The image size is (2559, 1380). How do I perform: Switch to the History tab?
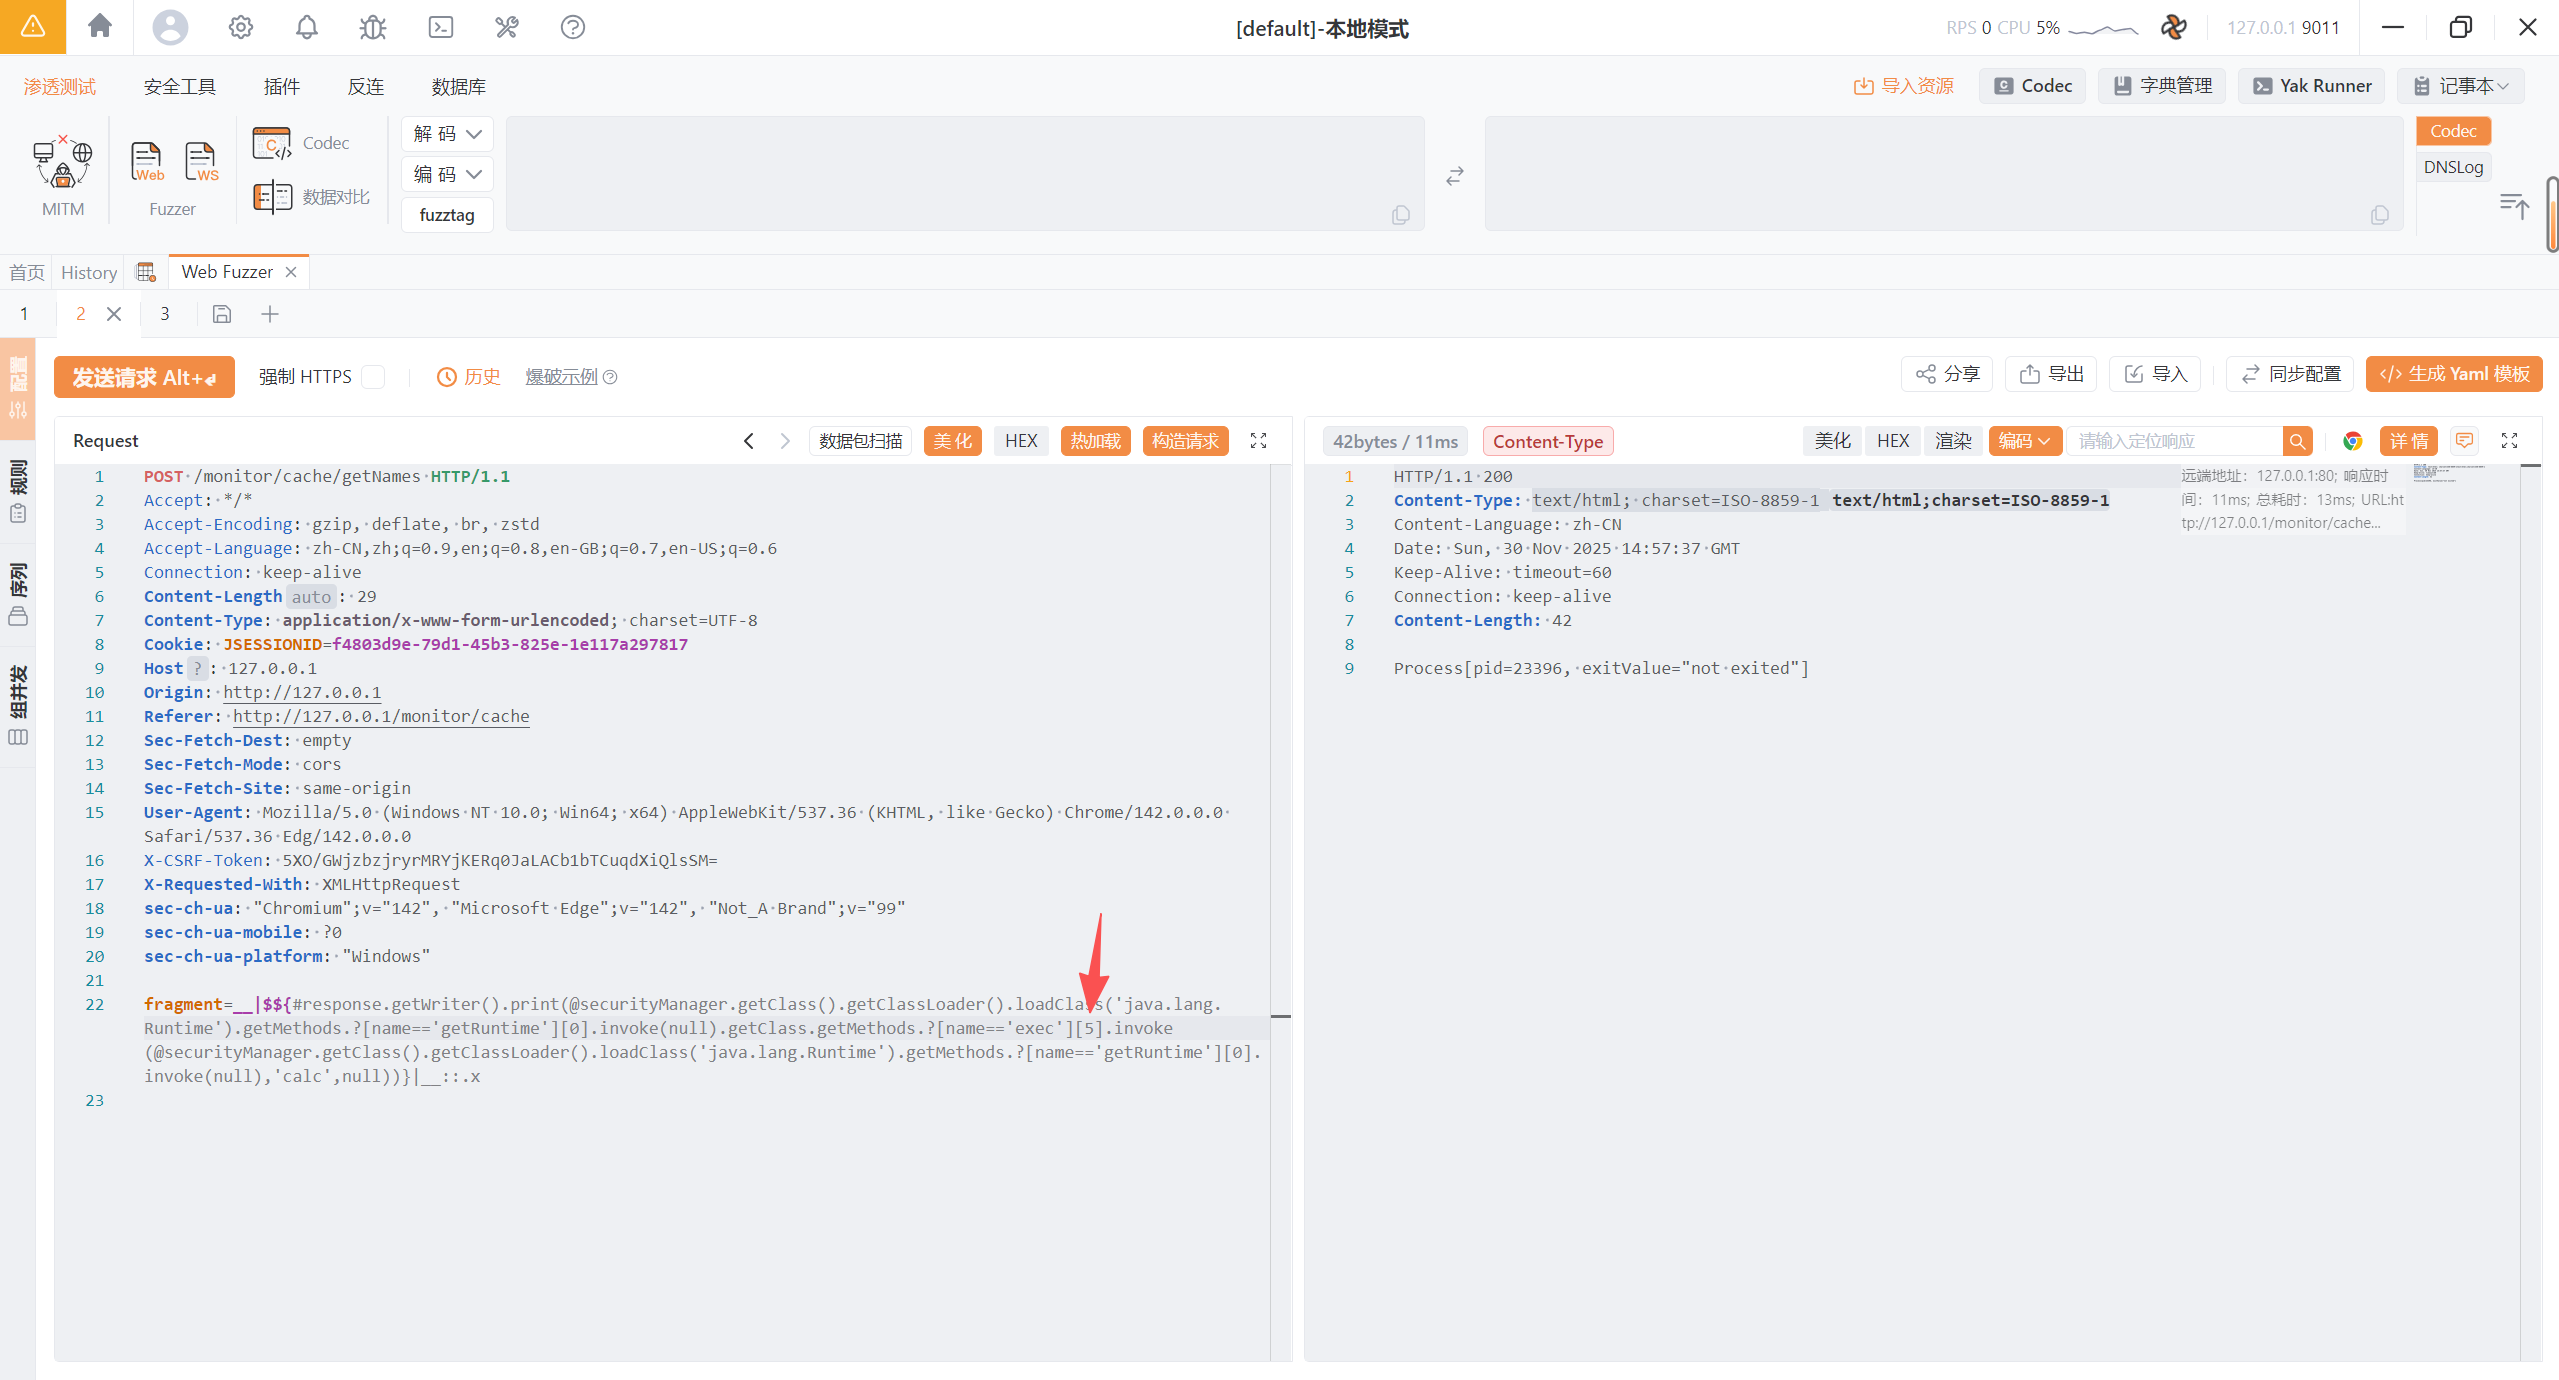(89, 272)
